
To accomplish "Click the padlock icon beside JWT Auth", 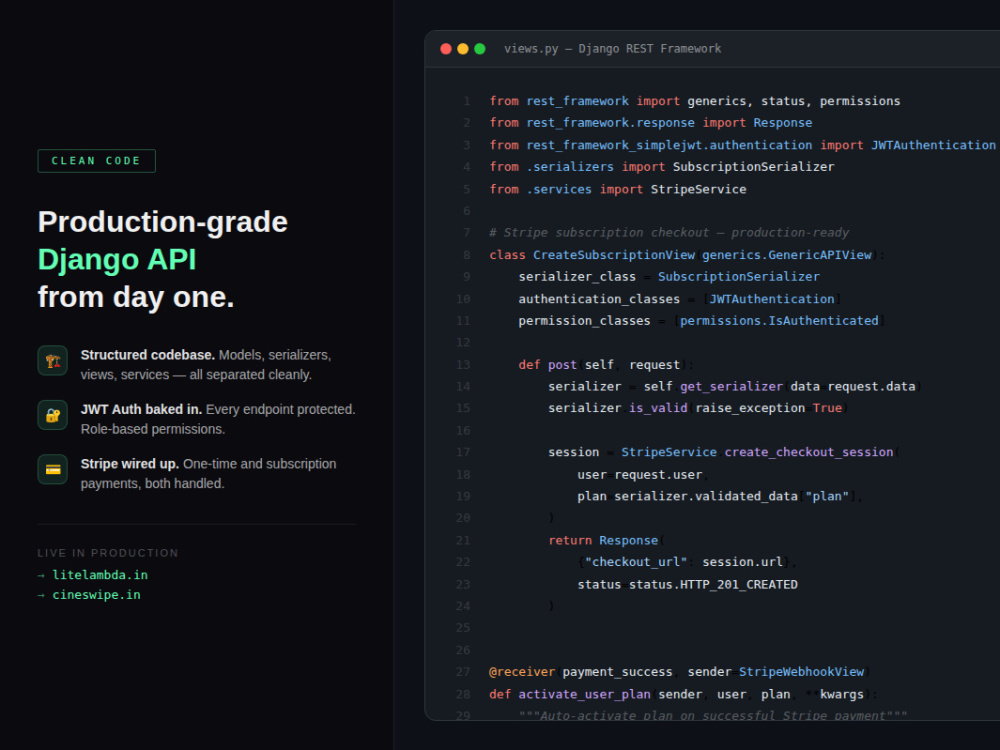I will (53, 415).
